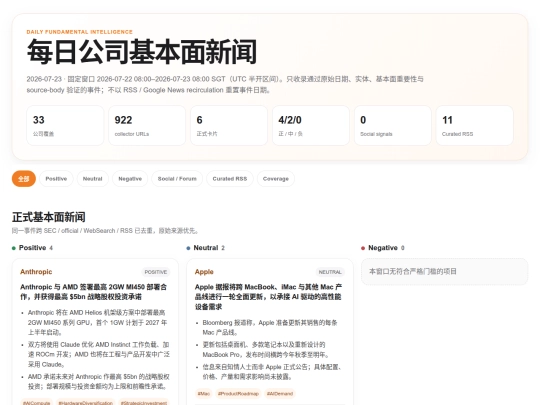The image size is (540, 405).
Task: Click the DAILY FUNDAMENTAL INTELLIGENCE label
Action: [80, 32]
